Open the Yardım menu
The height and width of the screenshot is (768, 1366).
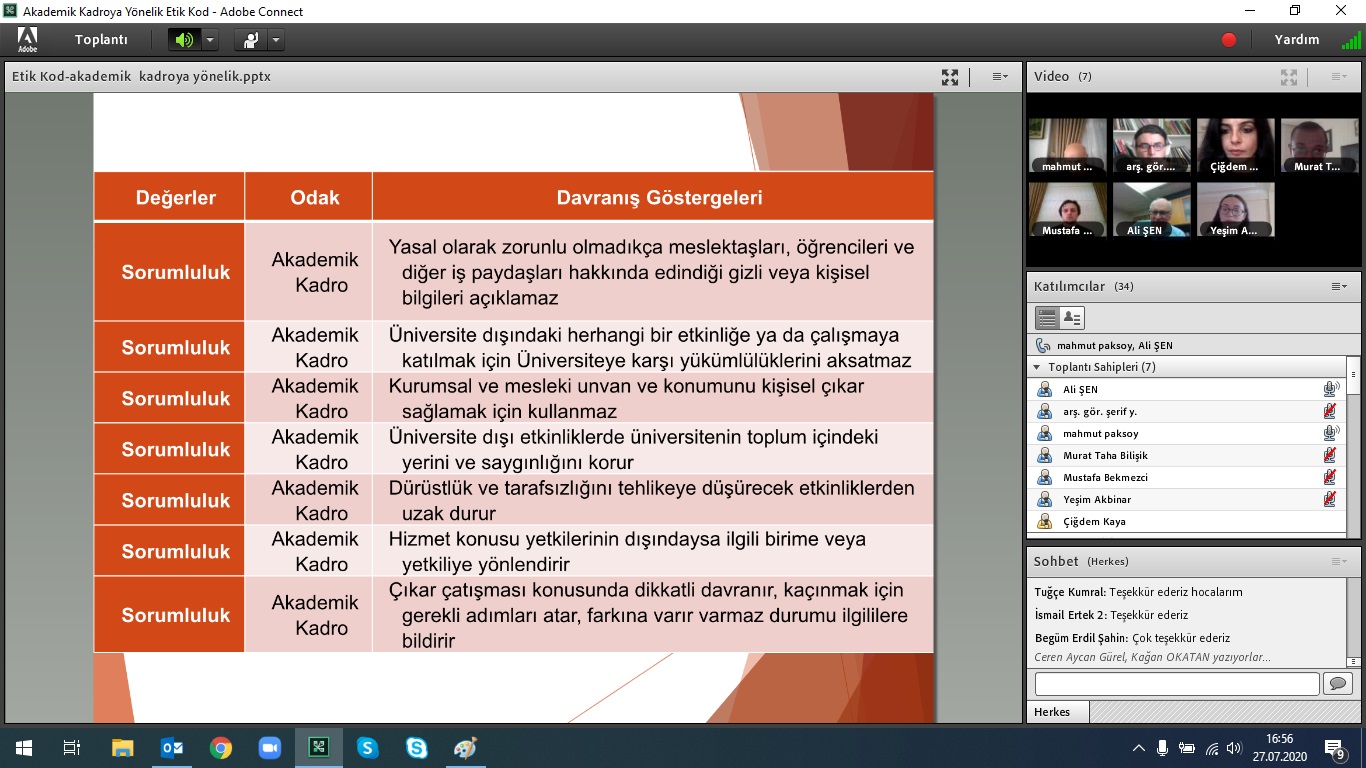coord(1296,40)
